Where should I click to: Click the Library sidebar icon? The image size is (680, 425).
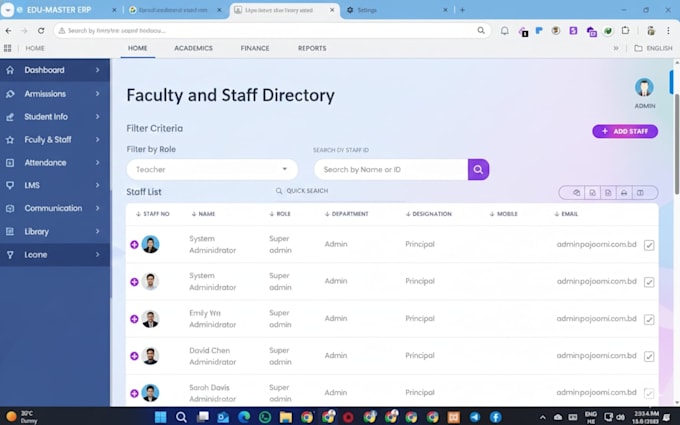pyautogui.click(x=10, y=232)
